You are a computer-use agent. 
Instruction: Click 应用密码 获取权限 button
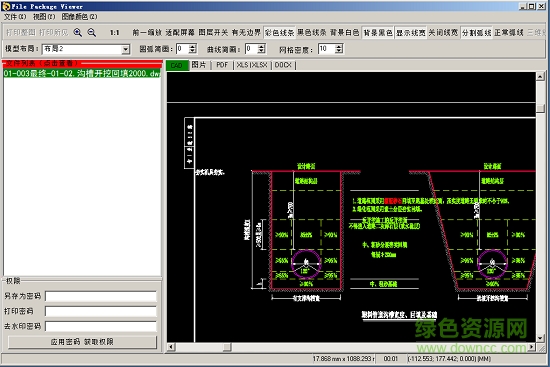pyautogui.click(x=82, y=342)
